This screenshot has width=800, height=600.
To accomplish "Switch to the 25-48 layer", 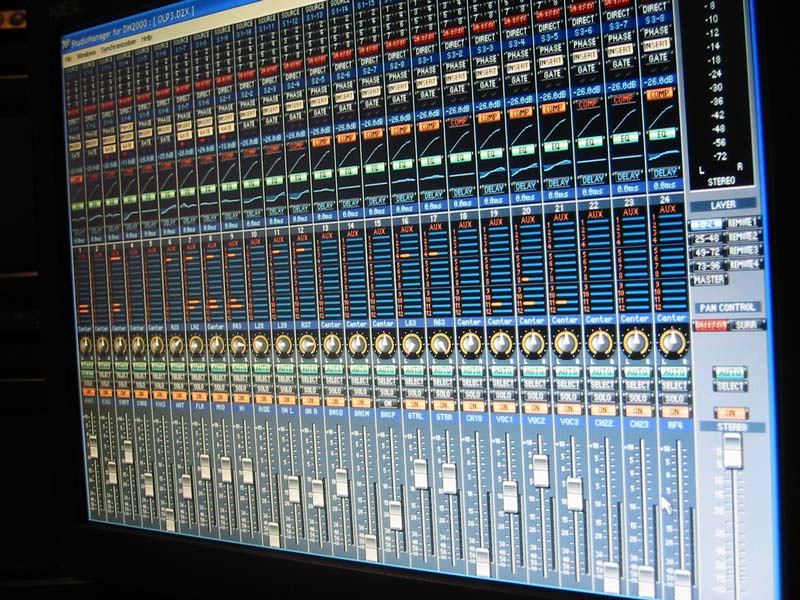I will pyautogui.click(x=707, y=236).
